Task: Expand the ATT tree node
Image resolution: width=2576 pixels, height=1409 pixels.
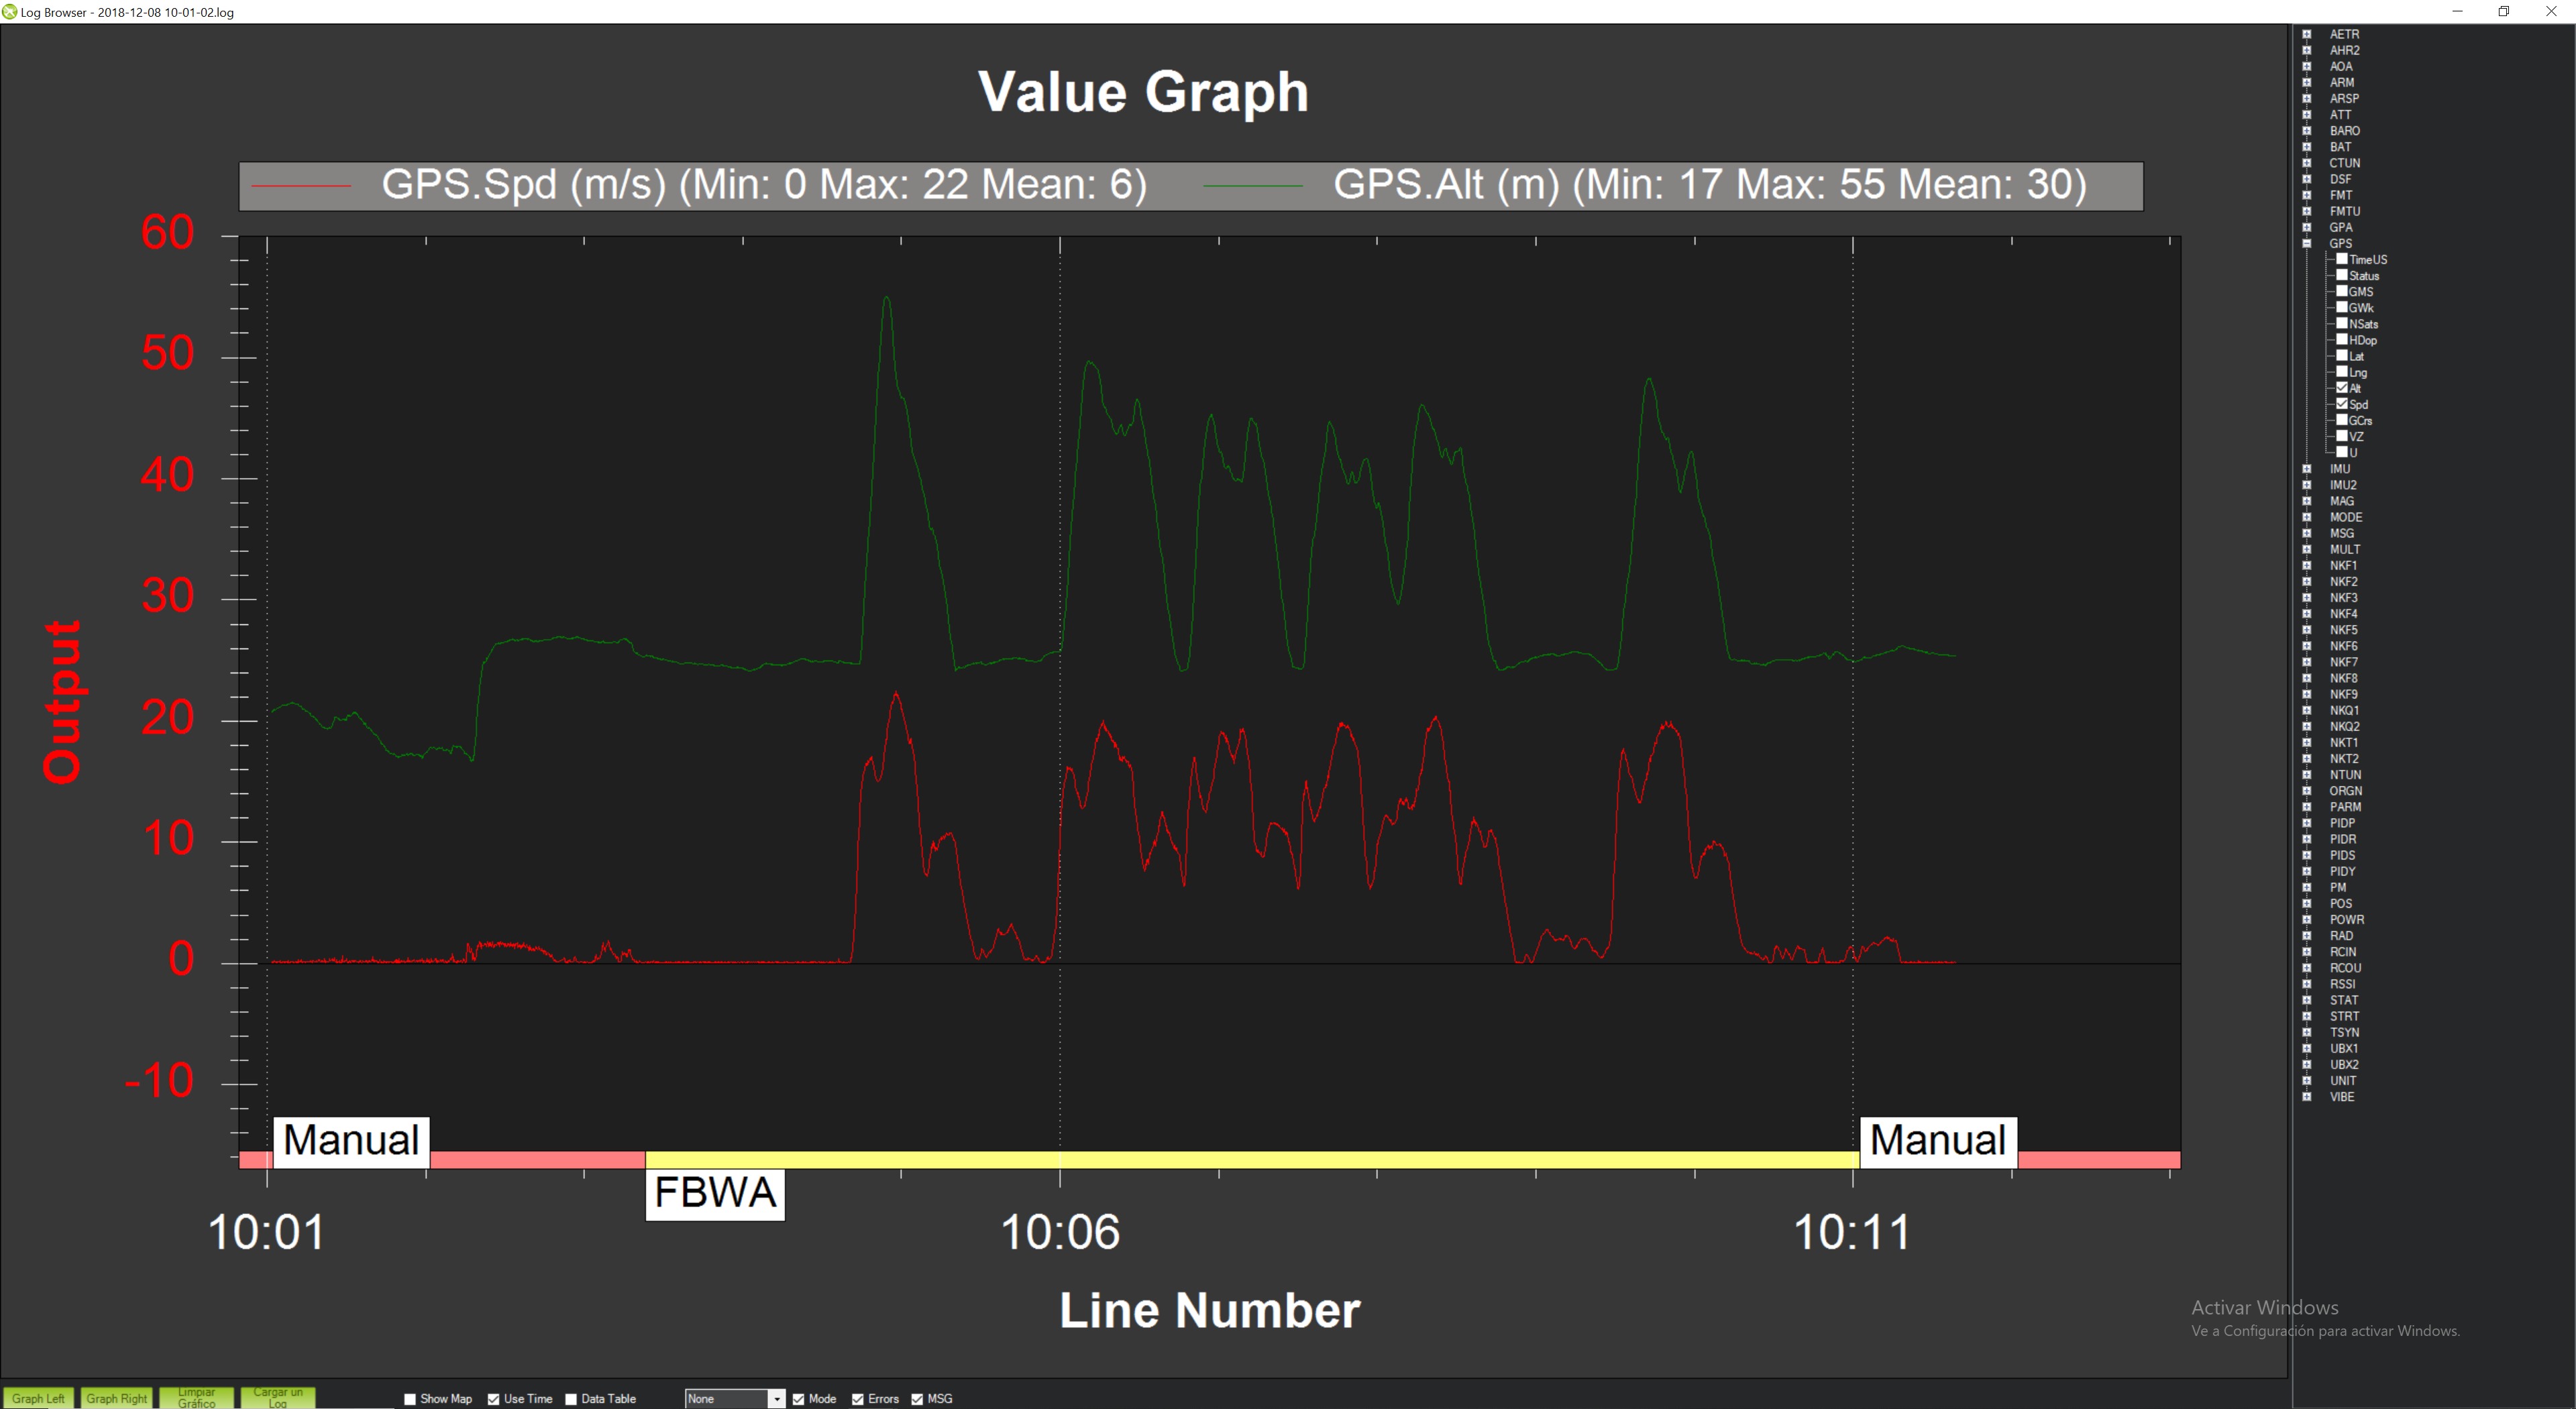Action: (2306, 114)
